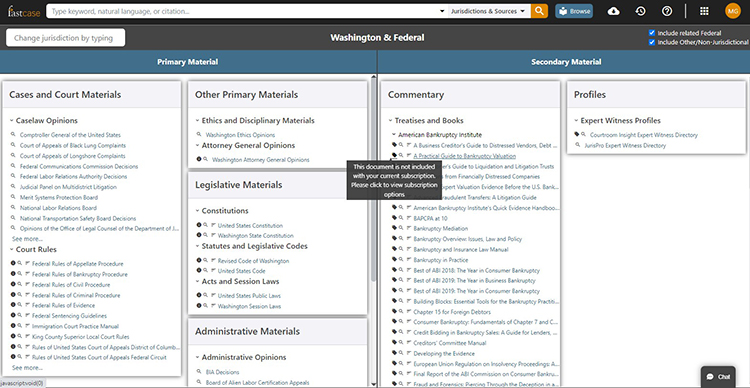Open Federal Rules of Appellate Procedure
This screenshot has height=388, width=750.
[77, 264]
